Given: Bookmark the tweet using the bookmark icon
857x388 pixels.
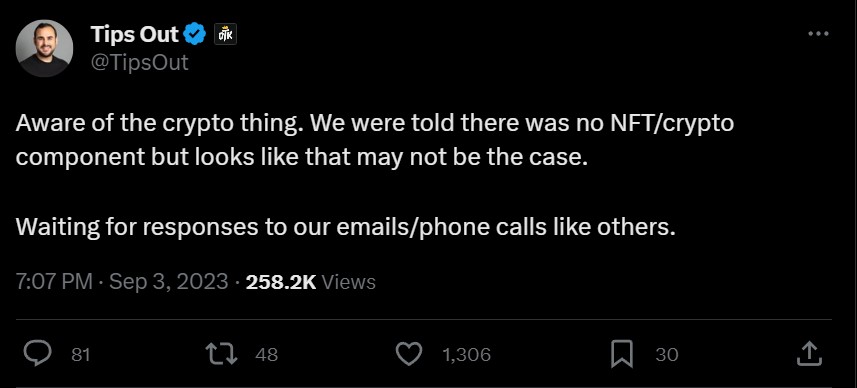Looking at the screenshot, I should [x=621, y=354].
